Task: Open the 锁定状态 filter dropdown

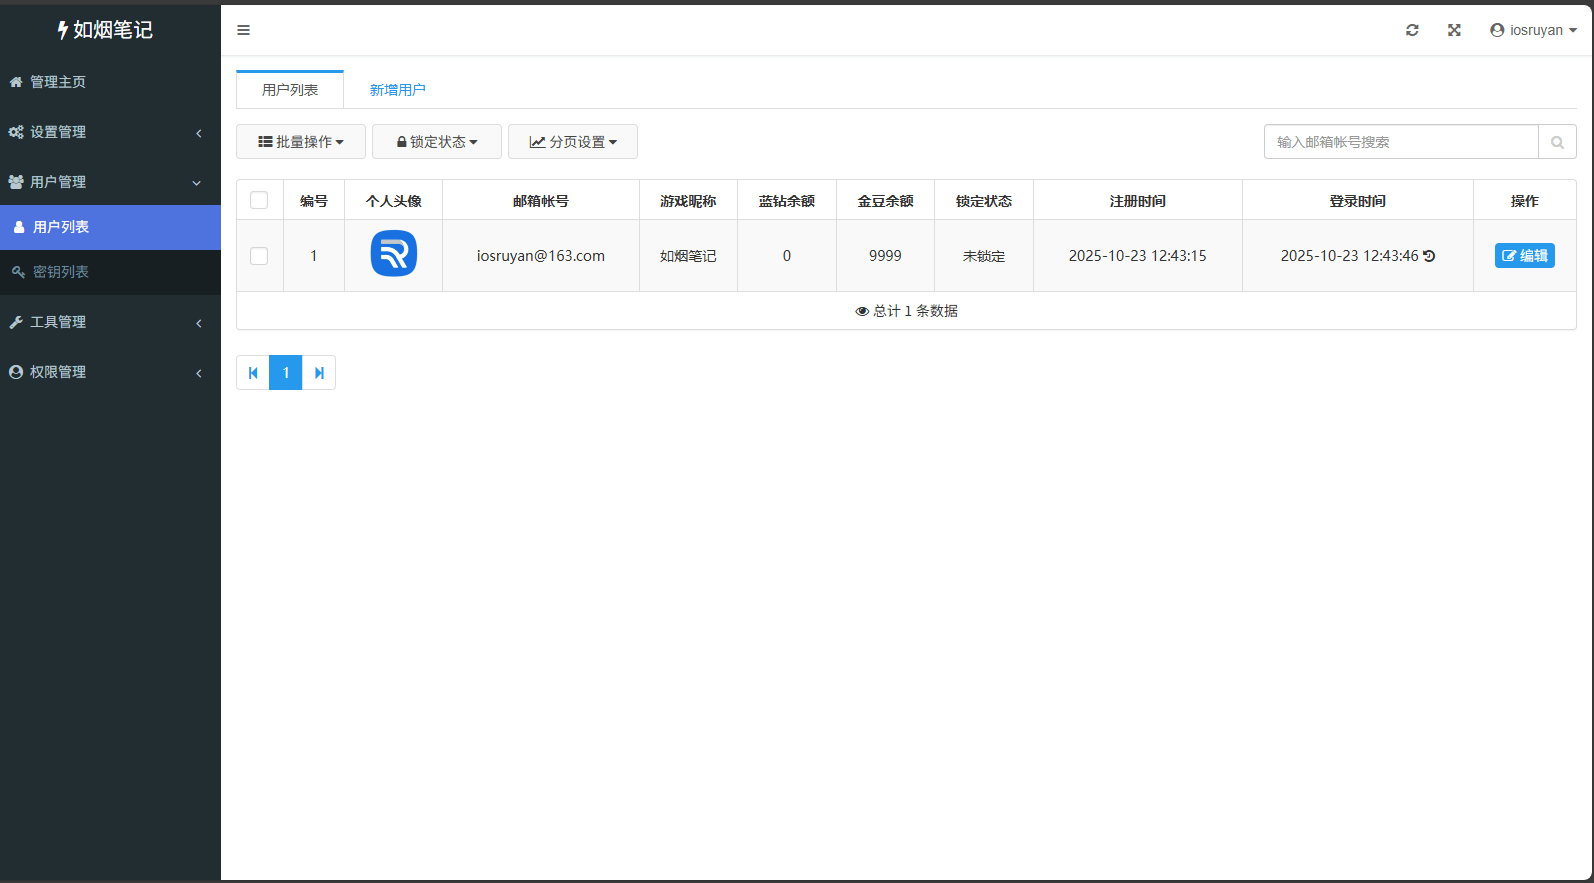Action: (437, 142)
